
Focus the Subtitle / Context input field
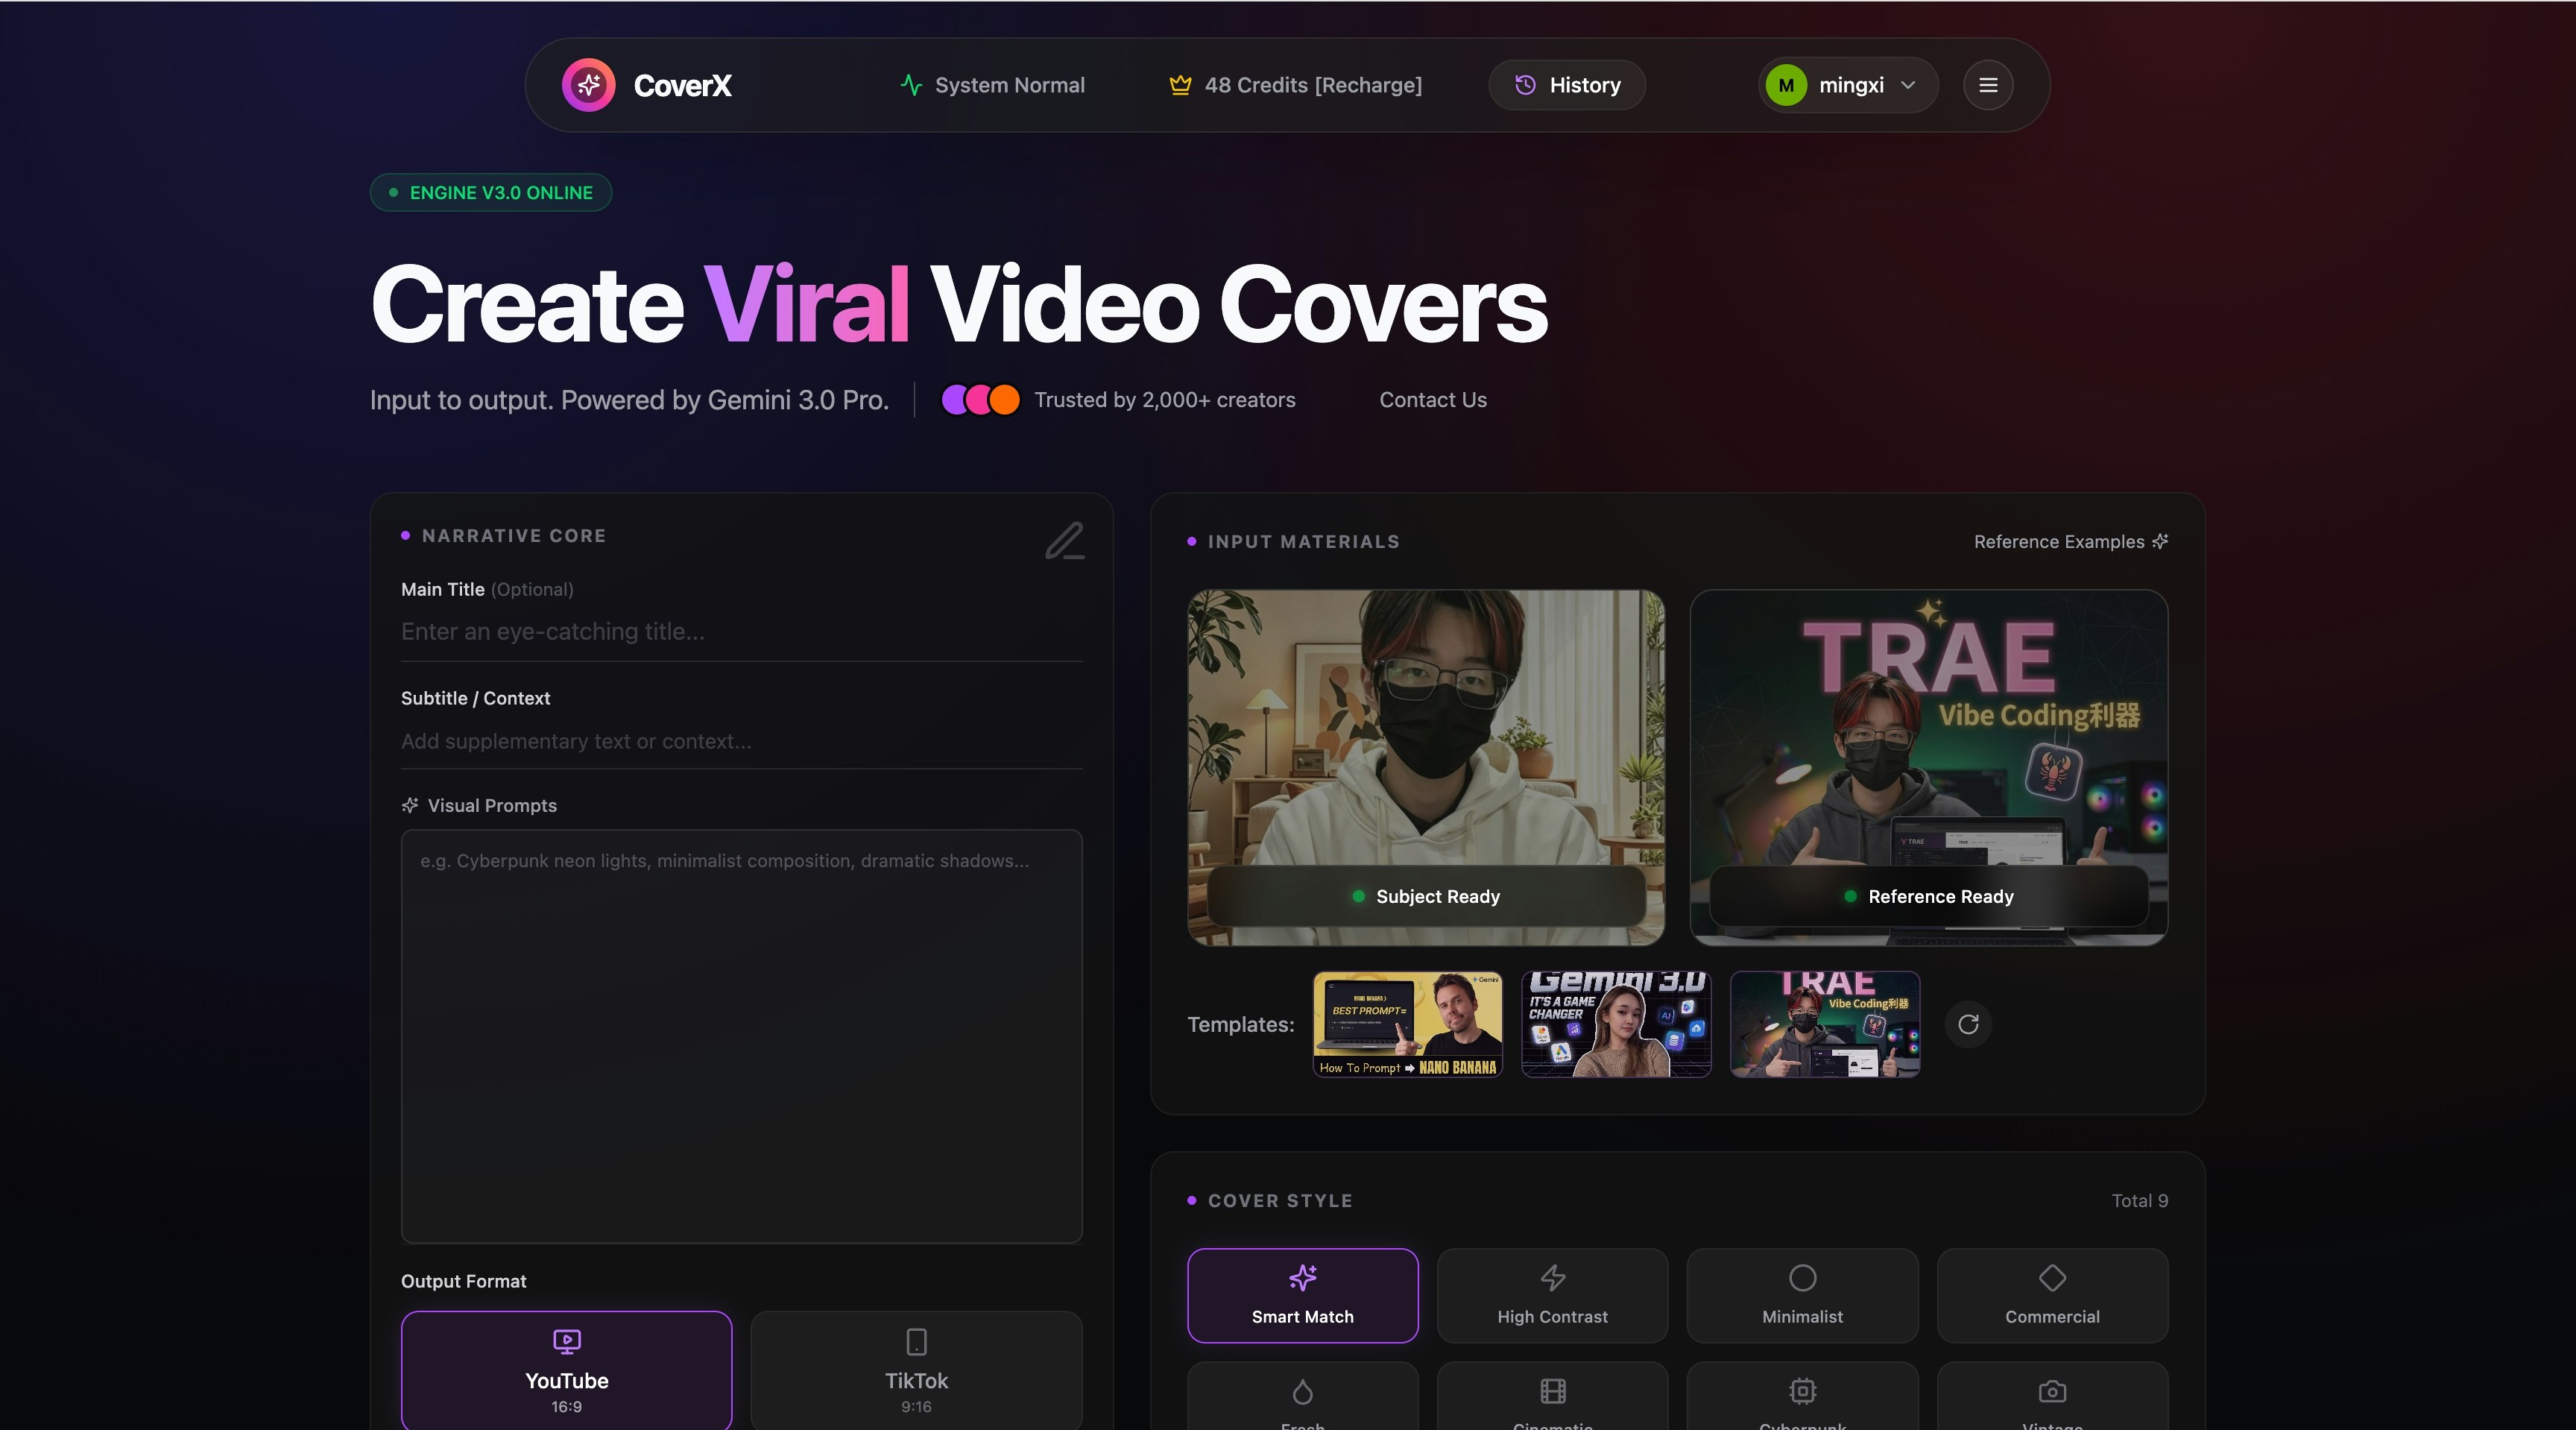(x=742, y=741)
